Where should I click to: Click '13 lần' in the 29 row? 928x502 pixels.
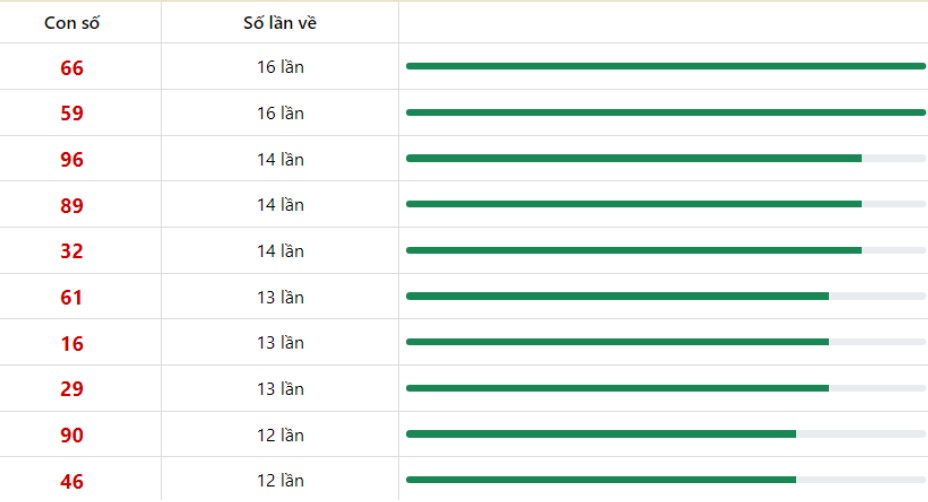pyautogui.click(x=280, y=388)
